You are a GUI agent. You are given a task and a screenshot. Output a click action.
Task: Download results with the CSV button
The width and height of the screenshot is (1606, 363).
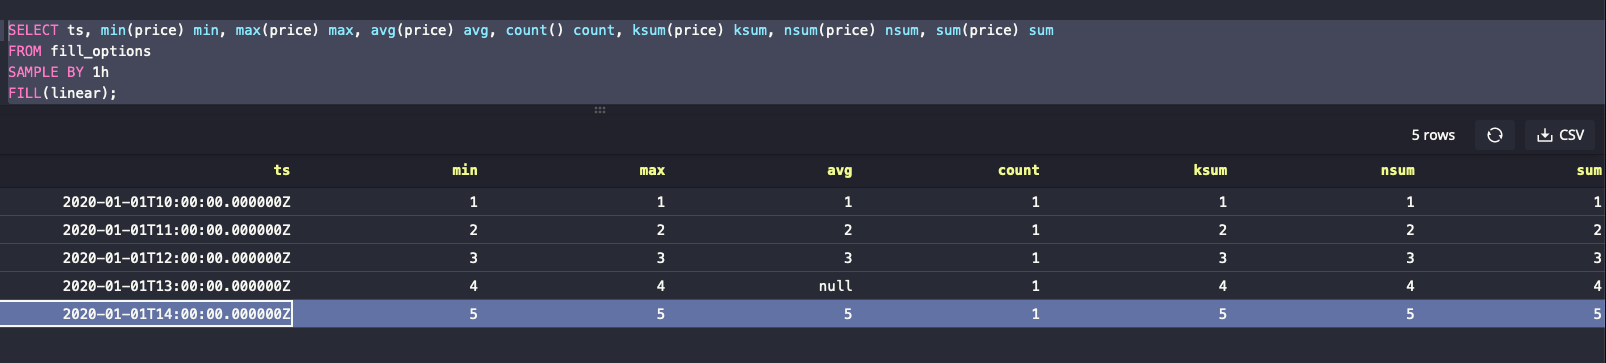(x=1560, y=135)
